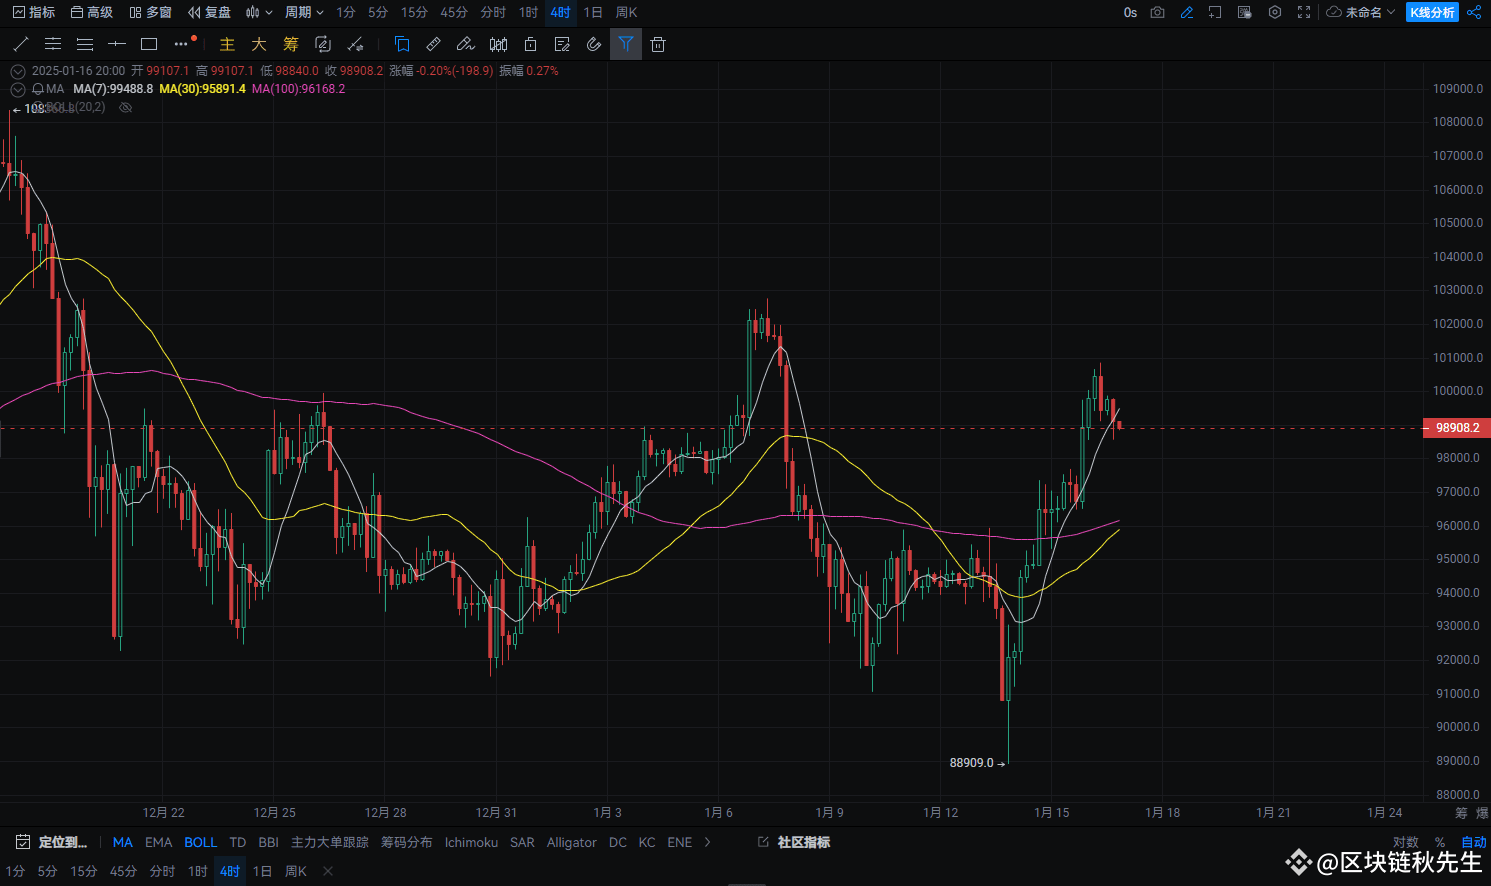
Task: Click the 大 large-order indicator icon
Action: 259,44
